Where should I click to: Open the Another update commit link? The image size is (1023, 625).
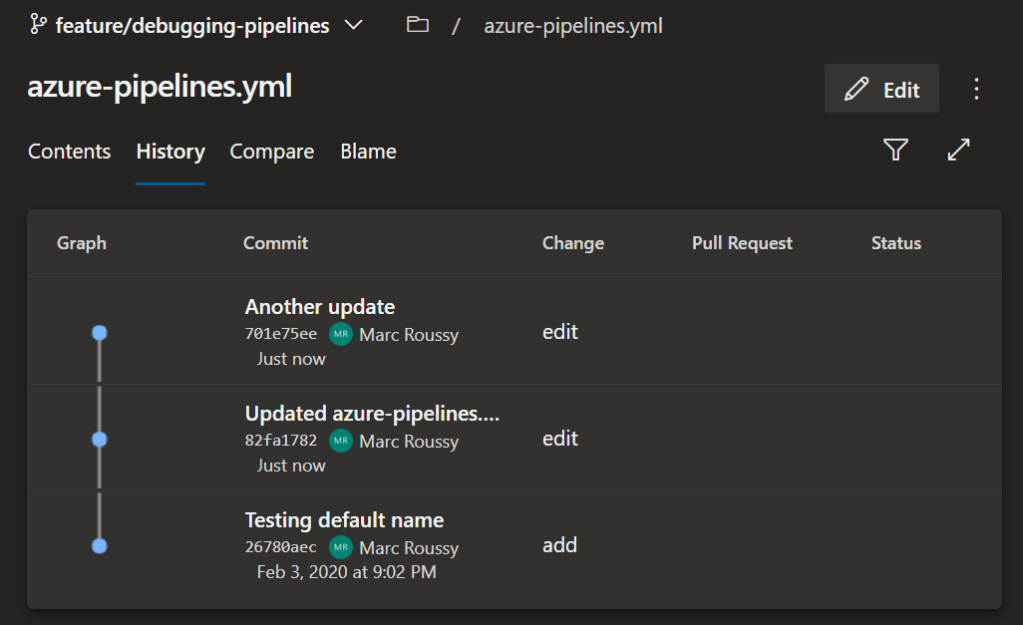point(320,307)
